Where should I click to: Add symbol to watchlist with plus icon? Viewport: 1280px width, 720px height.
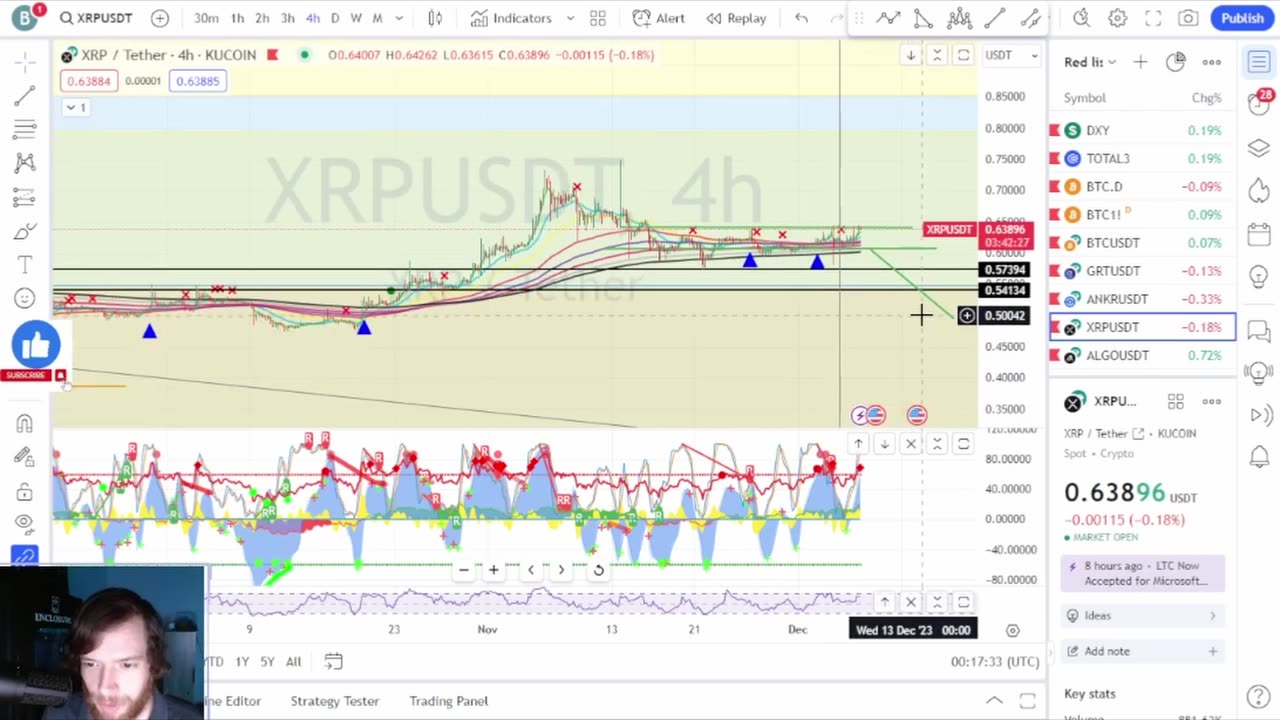pyautogui.click(x=1140, y=62)
